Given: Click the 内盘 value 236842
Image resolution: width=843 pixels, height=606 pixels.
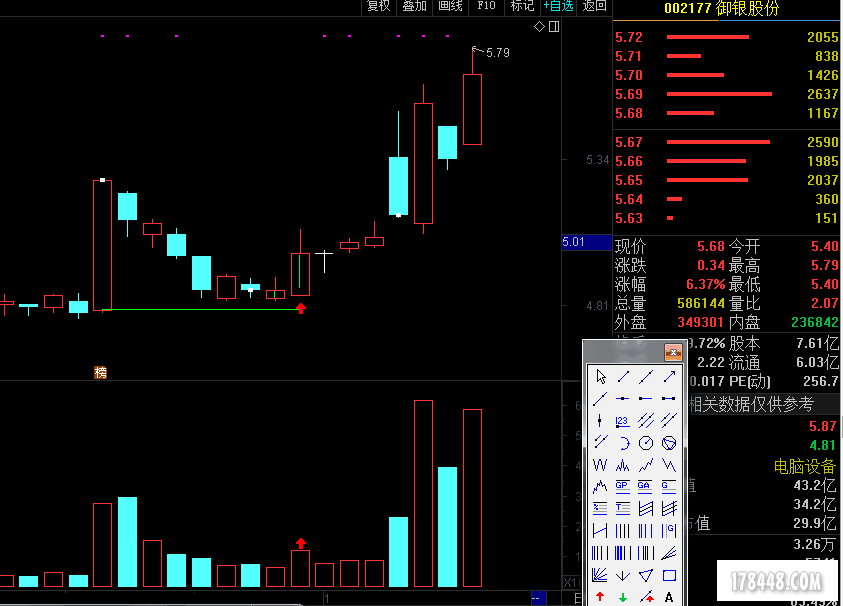Looking at the screenshot, I should tap(815, 322).
